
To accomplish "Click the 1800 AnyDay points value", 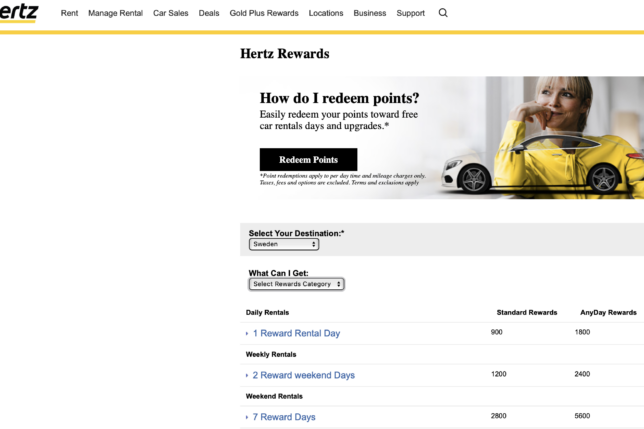I will pos(582,332).
